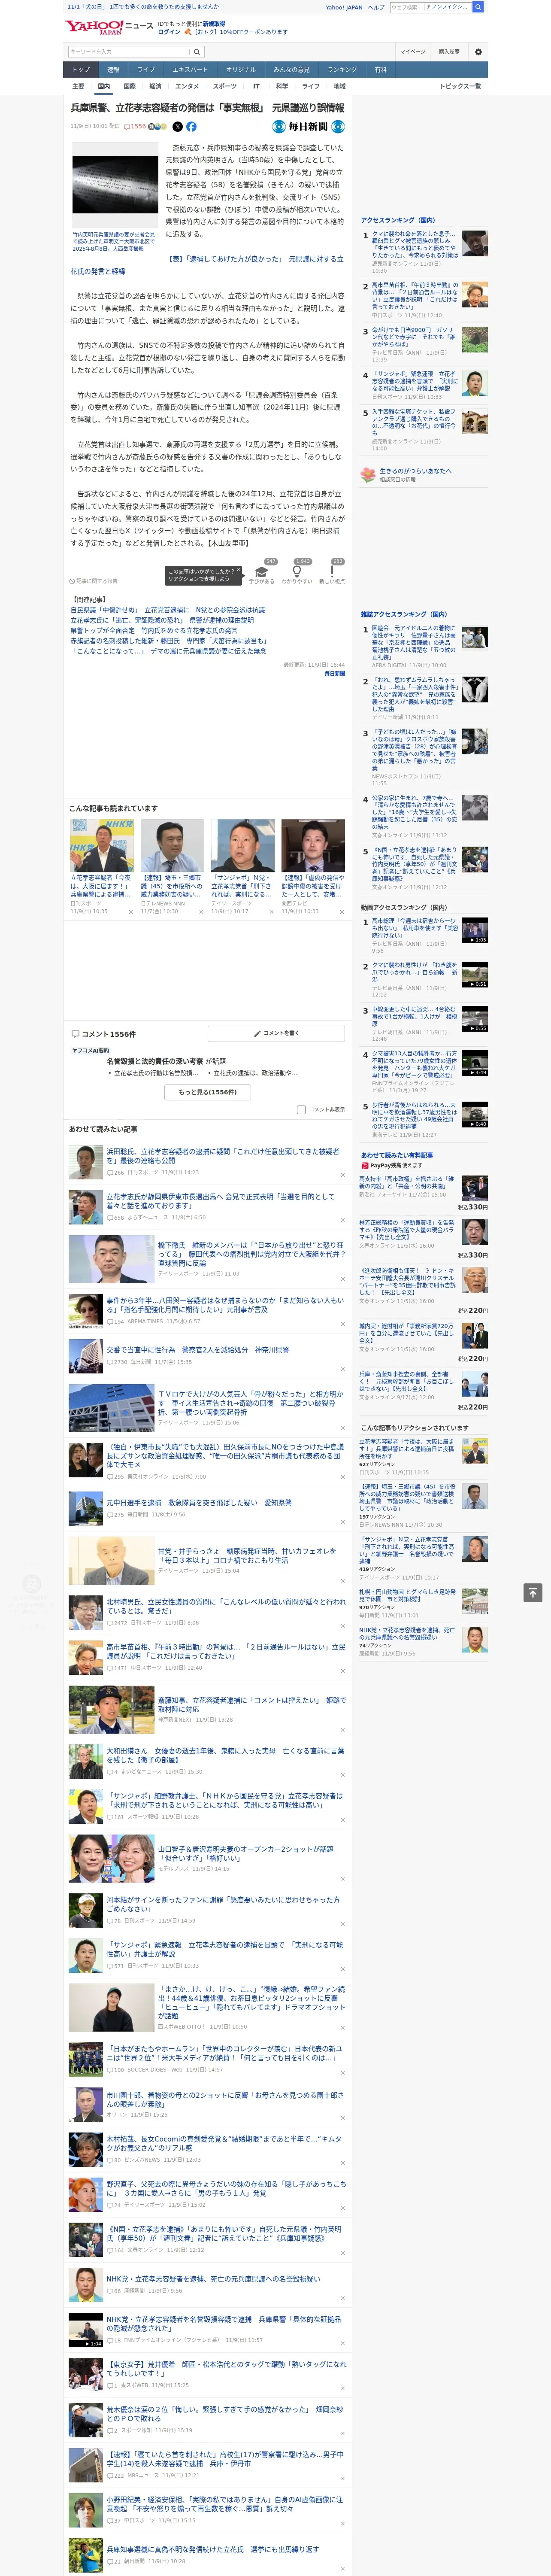Click the report article icon link 記事に関する報告
The height and width of the screenshot is (2576, 551).
(x=94, y=581)
